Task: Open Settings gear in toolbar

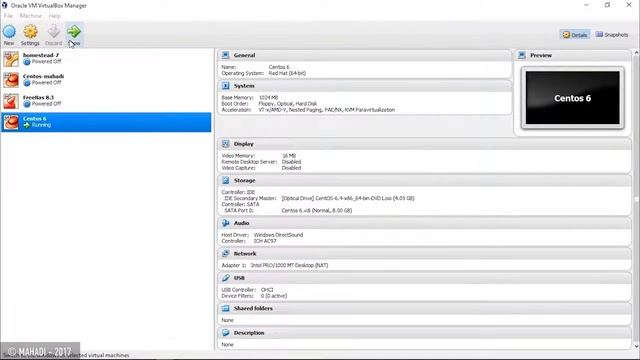Action: [30, 31]
